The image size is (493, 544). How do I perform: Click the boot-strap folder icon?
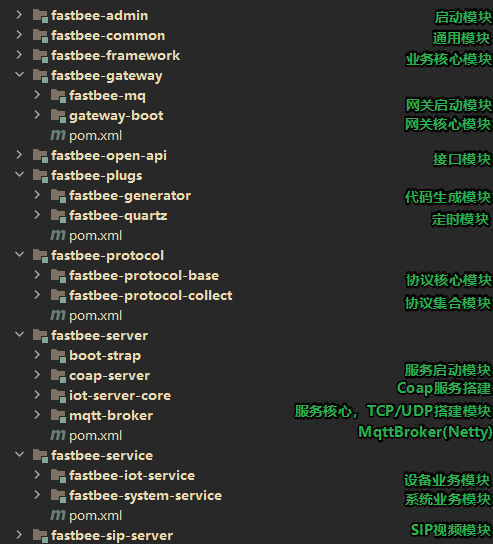coord(58,356)
